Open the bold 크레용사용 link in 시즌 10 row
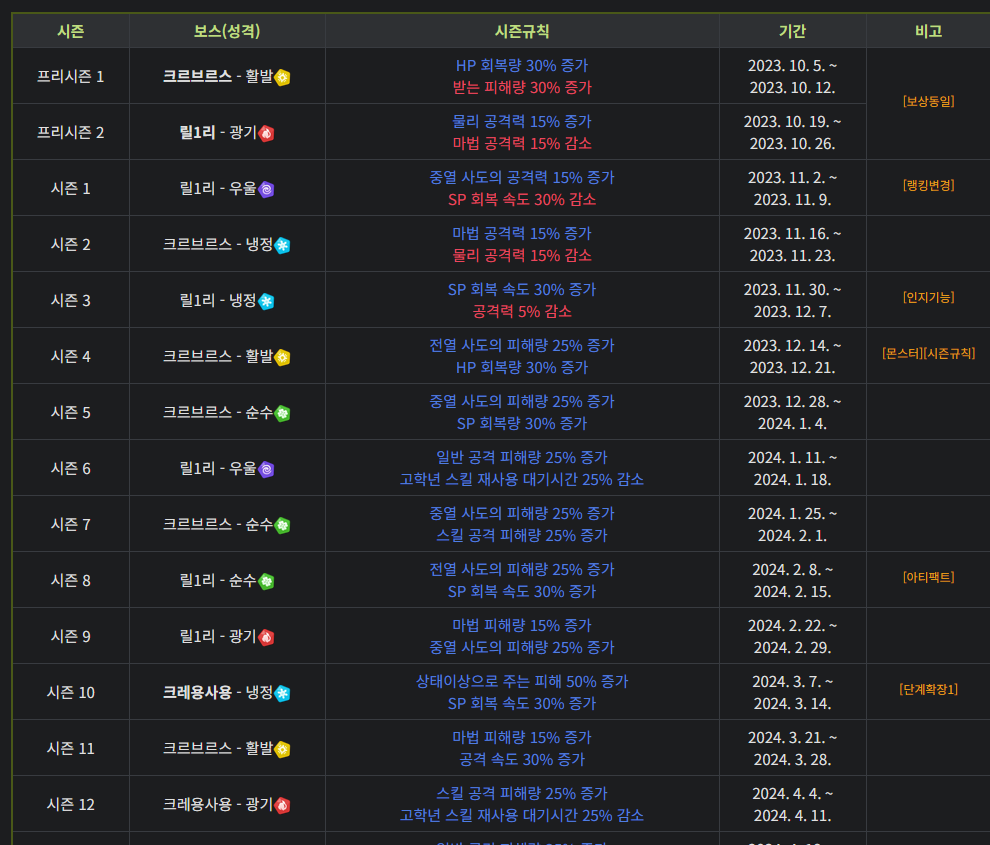Screen dimensions: 990x845 click(x=197, y=692)
